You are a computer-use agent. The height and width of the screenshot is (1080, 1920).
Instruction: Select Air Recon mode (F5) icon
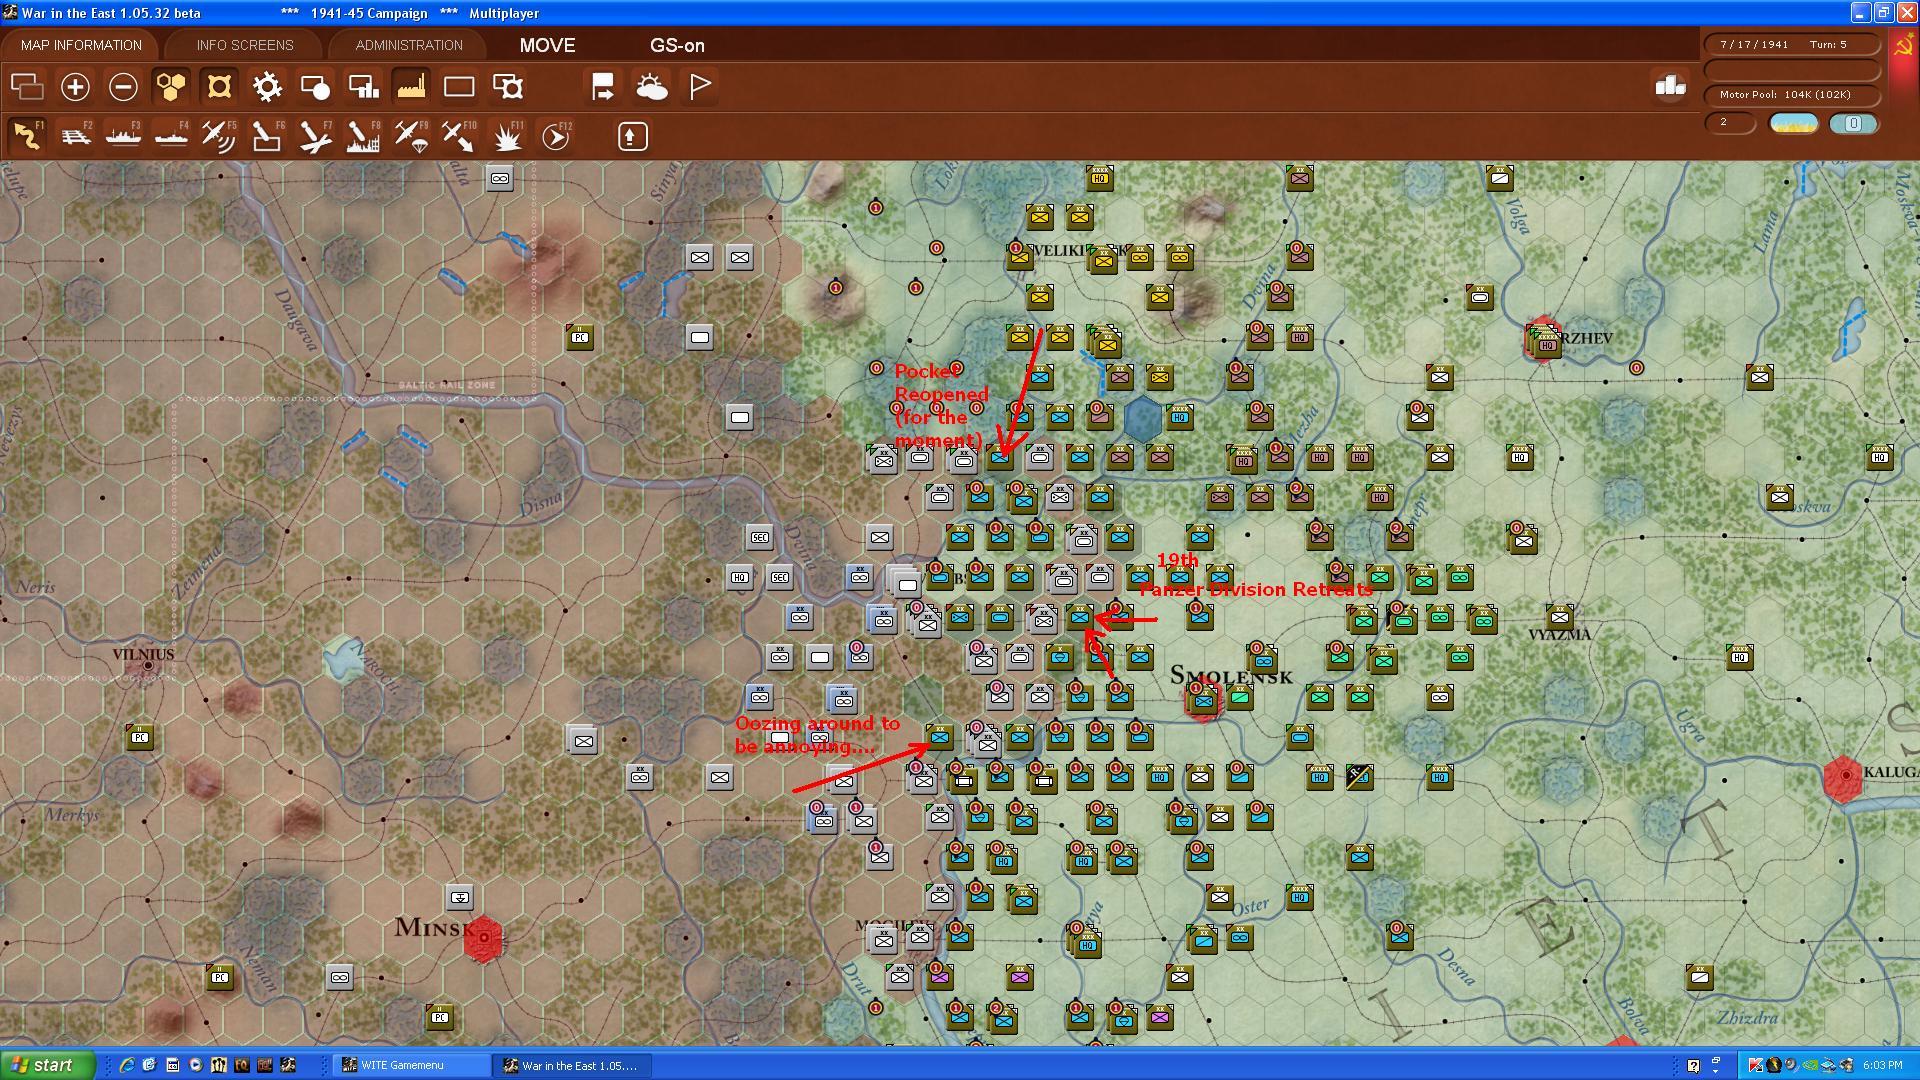click(x=219, y=135)
